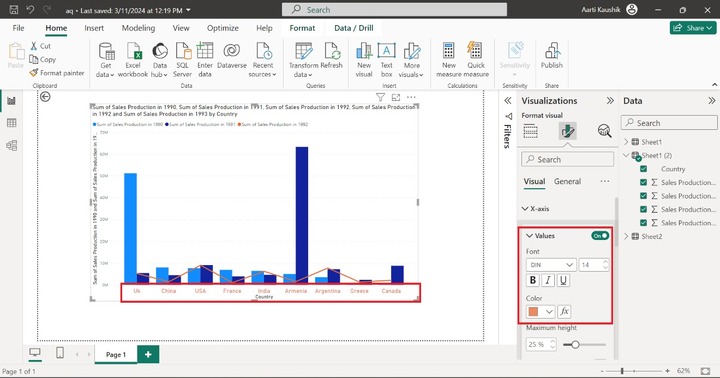Screen dimensions: 720x378
Task: Open the Data / Drill tab
Action: (x=354, y=28)
